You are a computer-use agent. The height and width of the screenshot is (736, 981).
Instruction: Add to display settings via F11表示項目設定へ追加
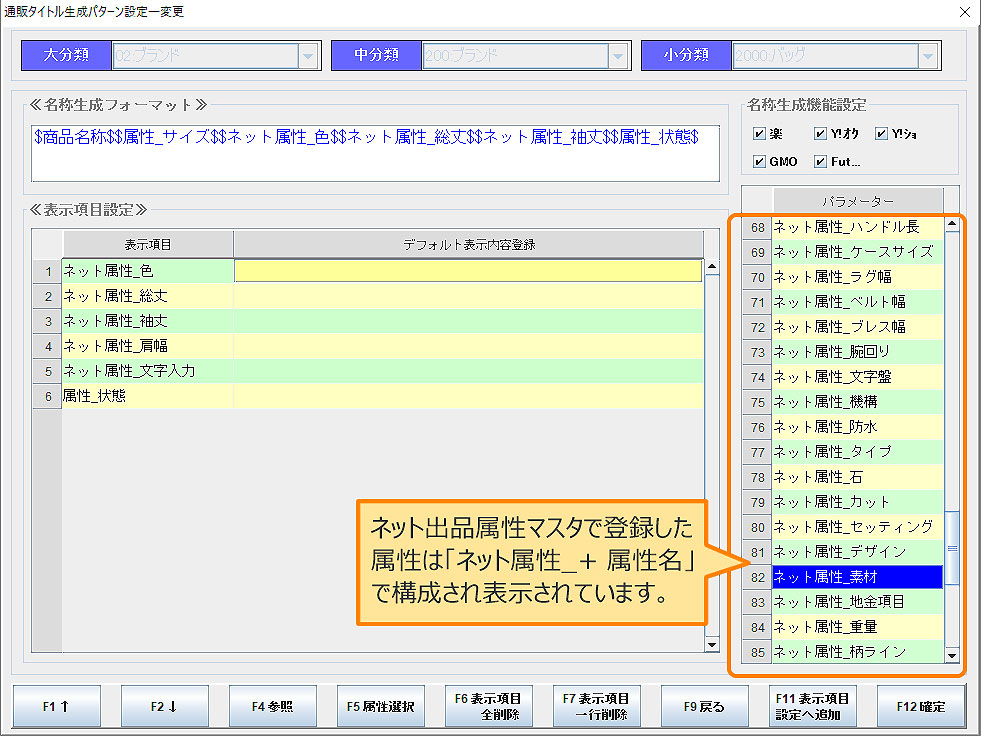[x=810, y=705]
